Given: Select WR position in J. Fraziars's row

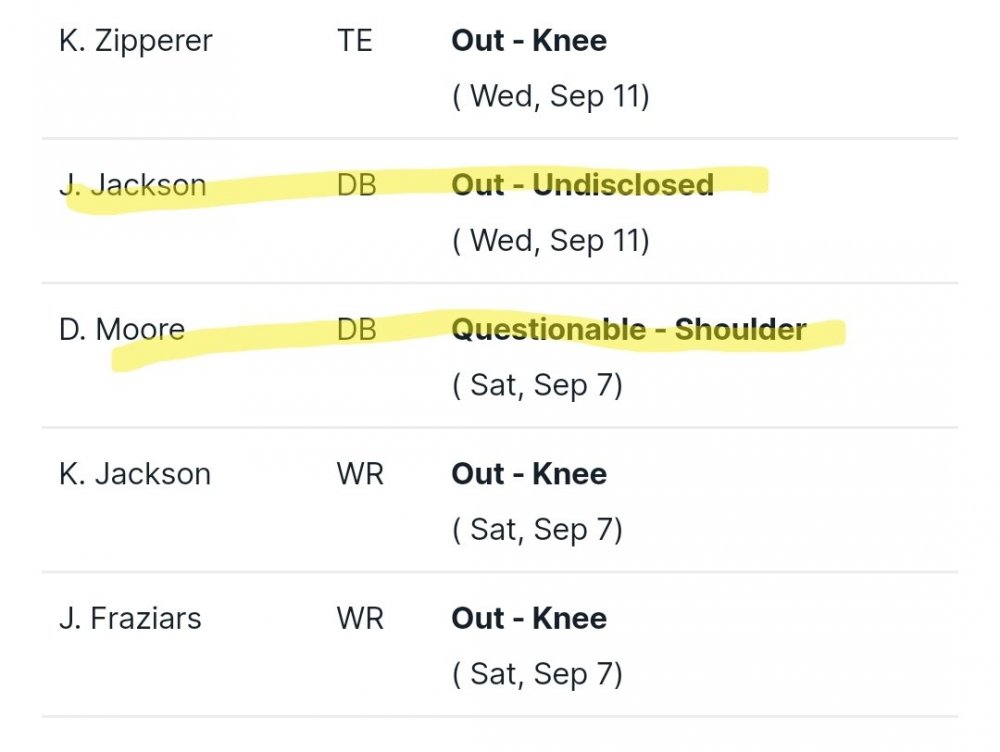Looking at the screenshot, I should [x=360, y=618].
